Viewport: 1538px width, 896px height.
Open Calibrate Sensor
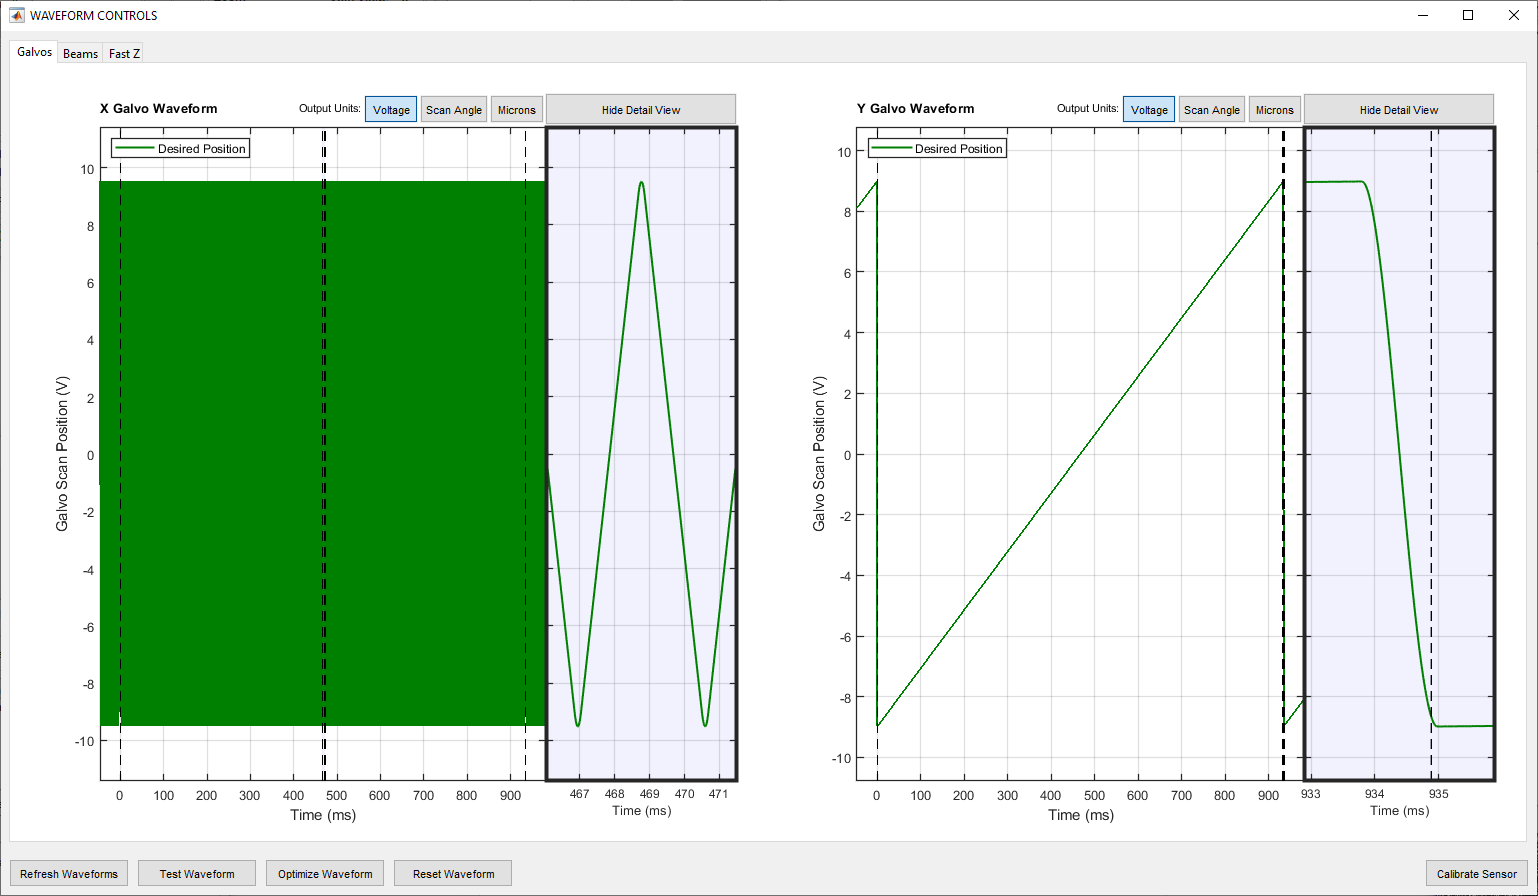coord(1476,874)
